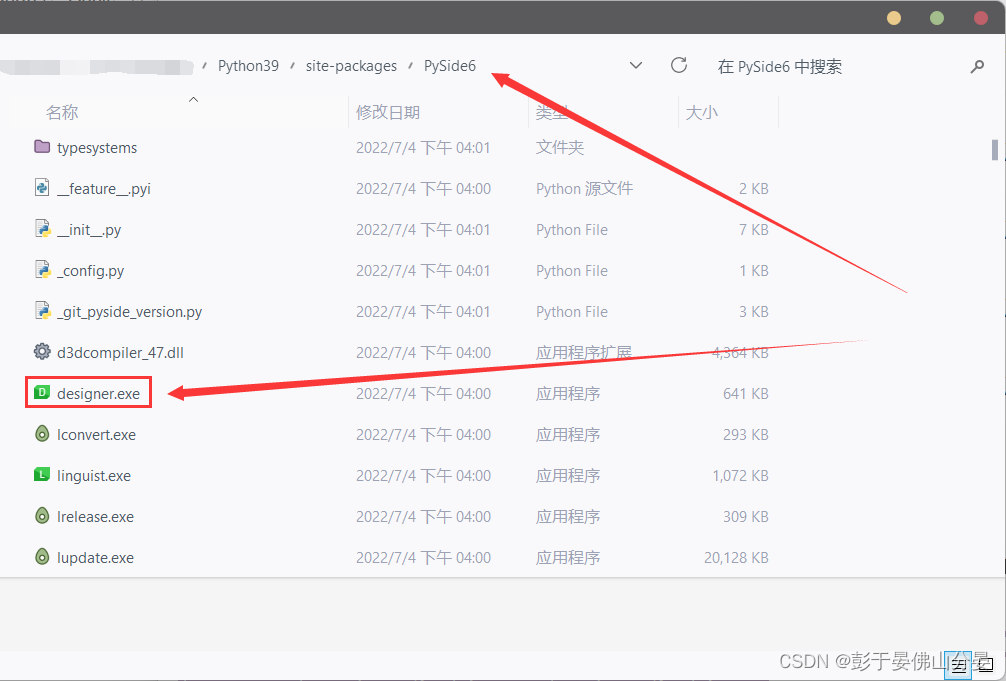This screenshot has width=1006, height=681.
Task: Click the 641 KB size of designer.exe
Action: point(746,393)
